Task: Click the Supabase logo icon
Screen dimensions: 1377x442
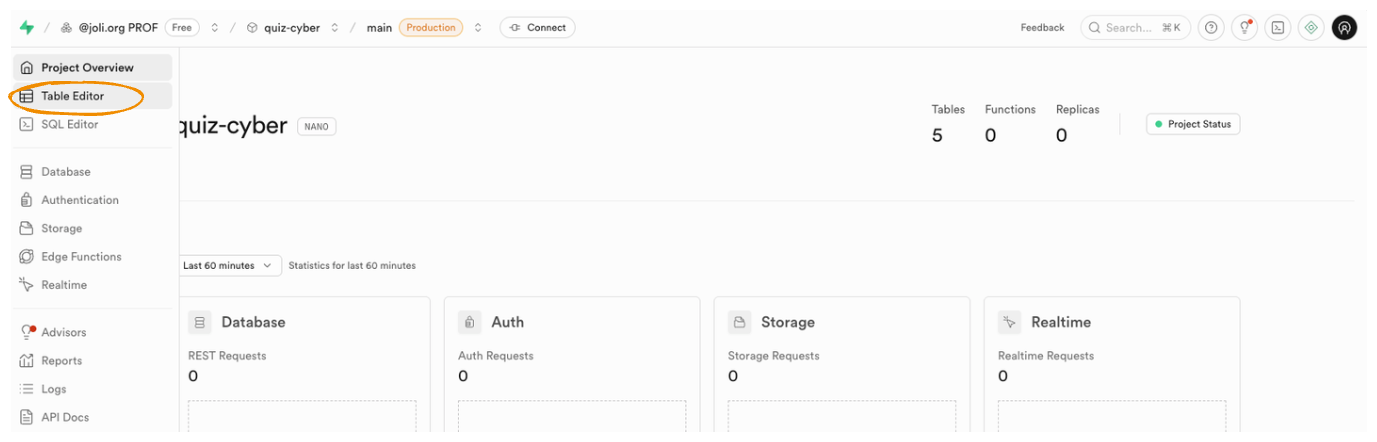Action: (26, 28)
